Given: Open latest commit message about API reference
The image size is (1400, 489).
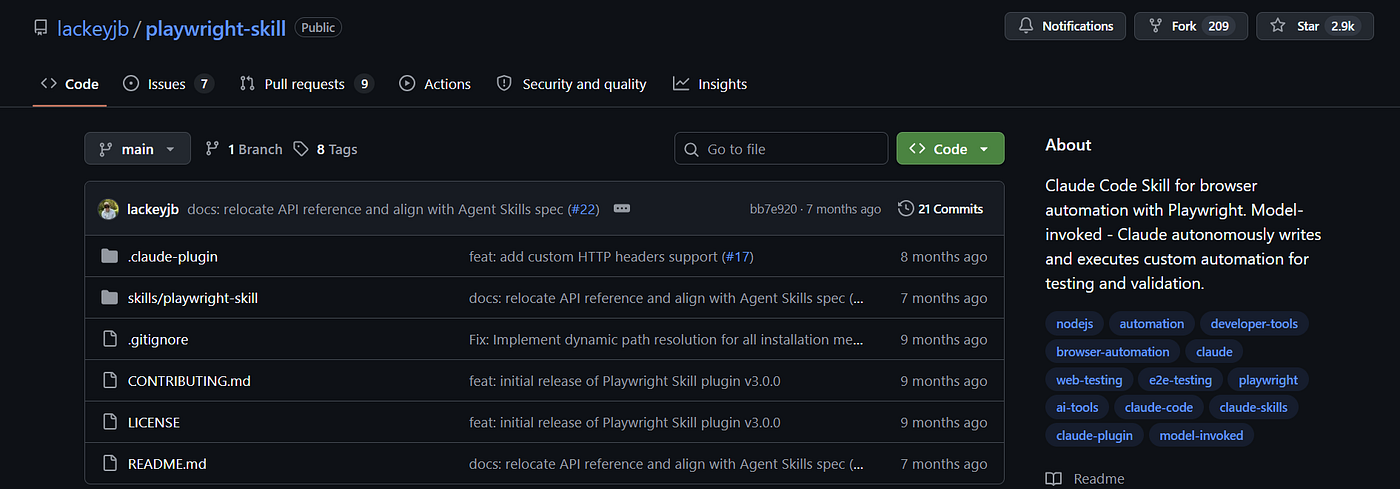Looking at the screenshot, I should click(375, 209).
